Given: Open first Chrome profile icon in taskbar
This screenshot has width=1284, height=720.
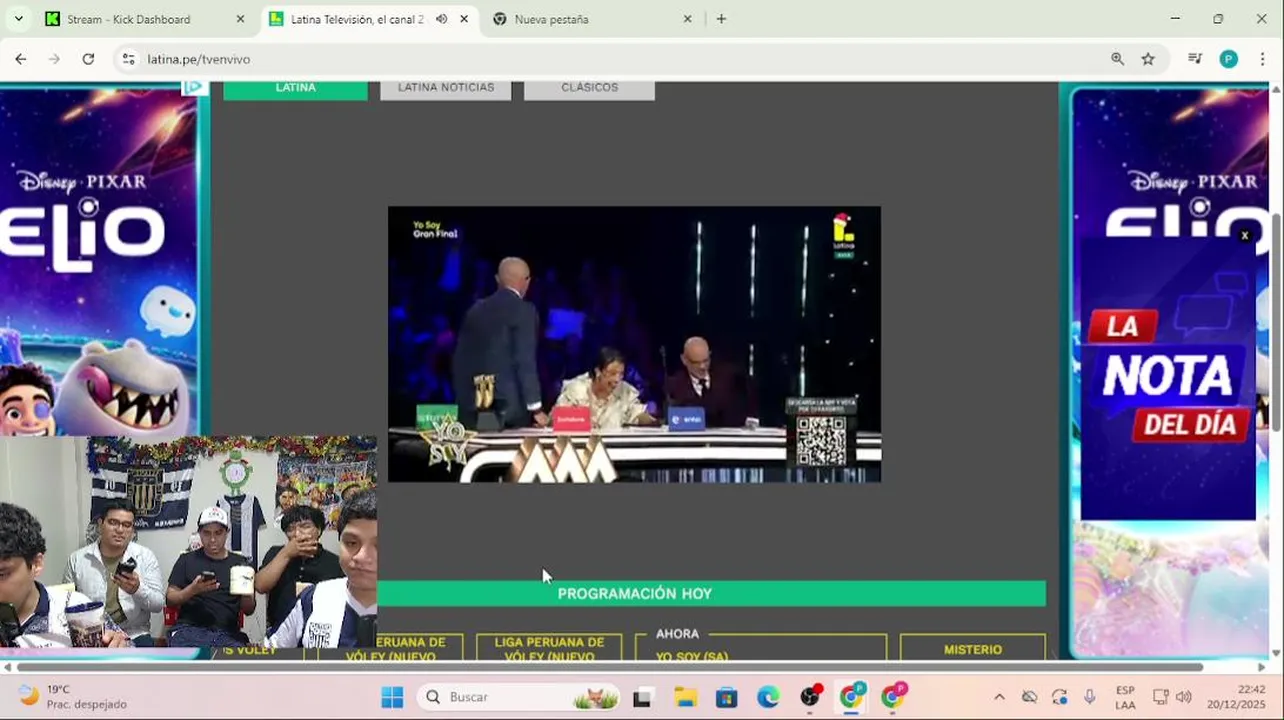Looking at the screenshot, I should click(x=852, y=697).
